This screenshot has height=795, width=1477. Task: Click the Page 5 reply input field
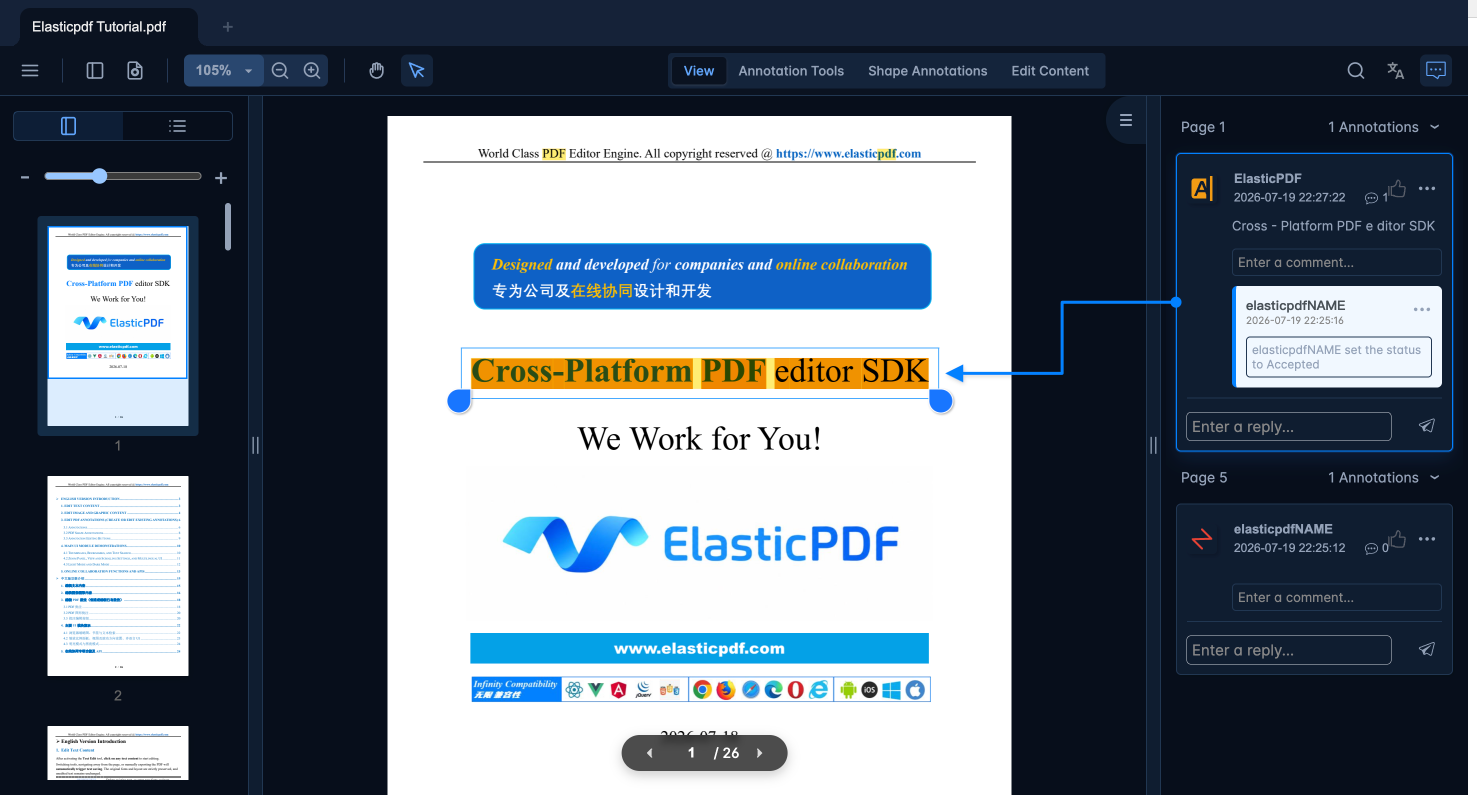(x=1288, y=650)
